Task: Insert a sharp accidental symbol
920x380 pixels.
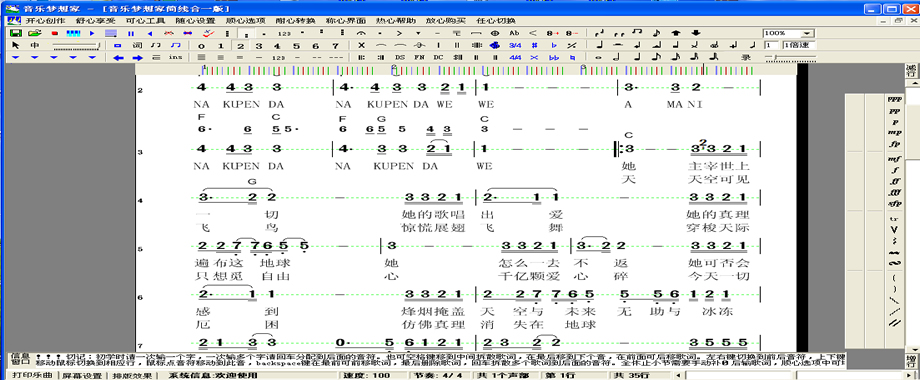Action: point(534,45)
